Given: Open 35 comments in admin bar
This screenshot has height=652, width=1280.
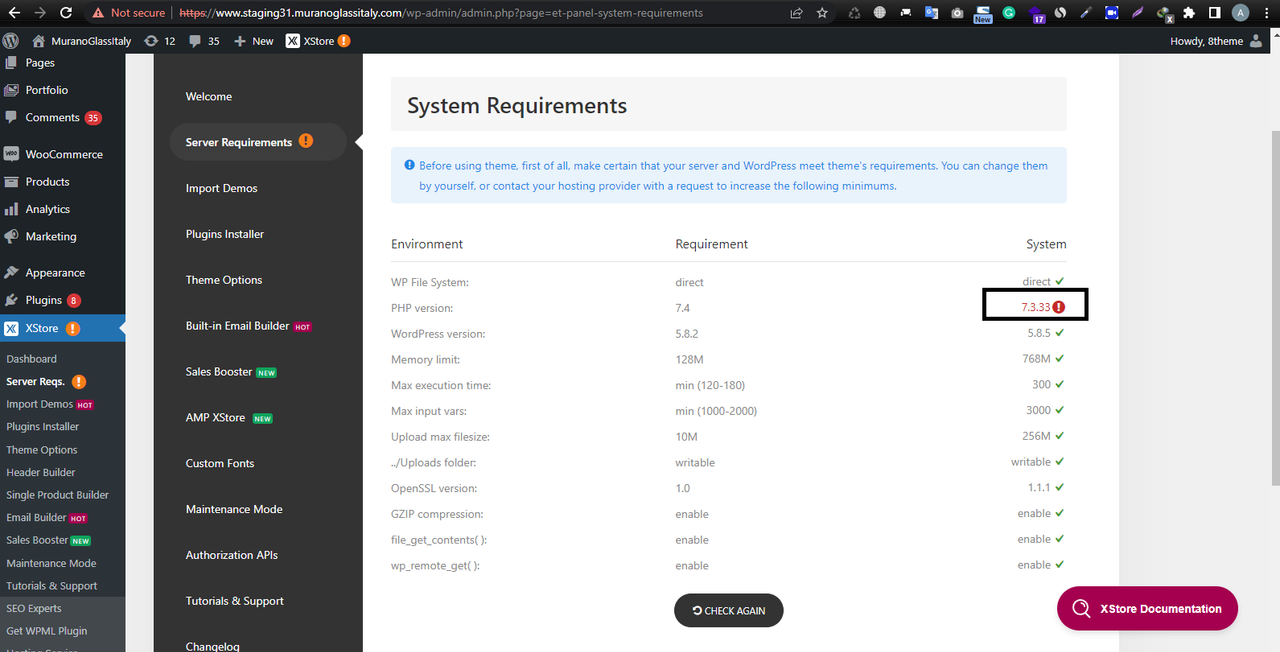Looking at the screenshot, I should (x=204, y=41).
